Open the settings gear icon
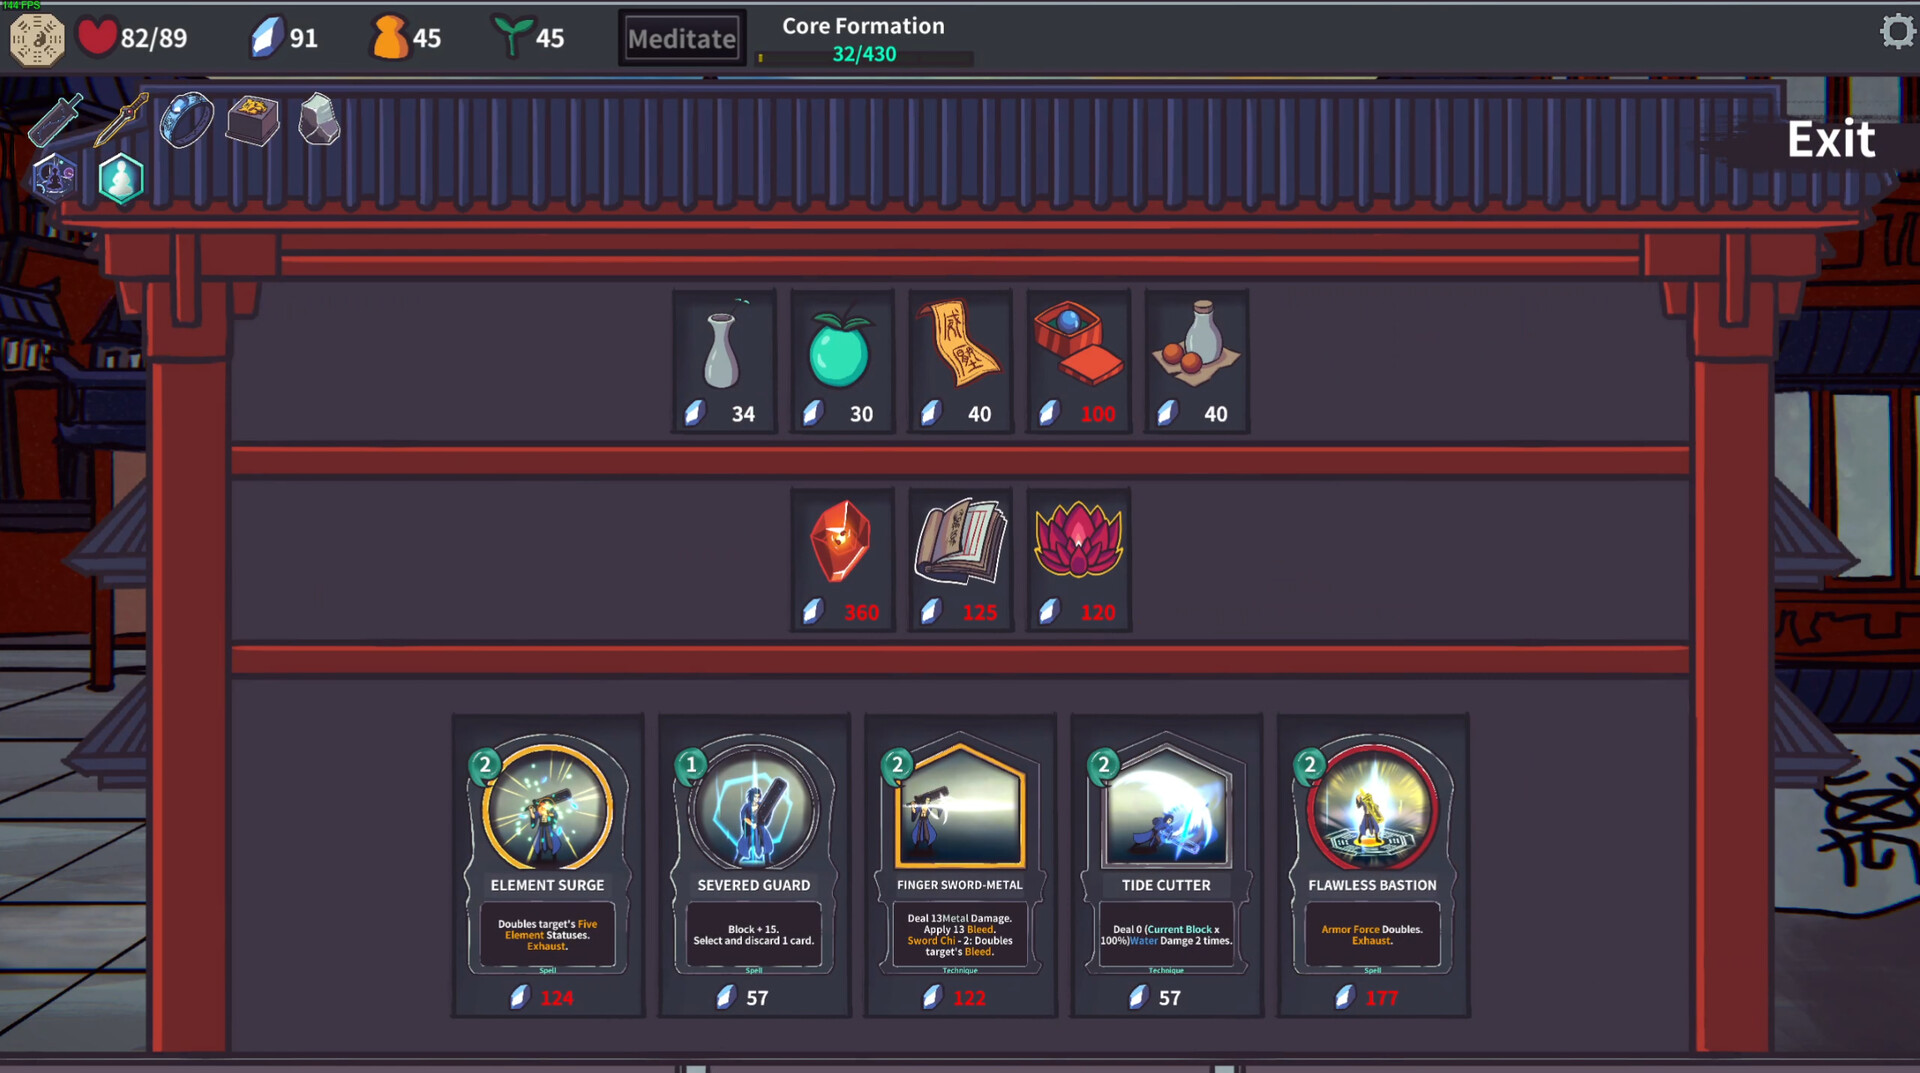The width and height of the screenshot is (1920, 1073). [x=1897, y=31]
